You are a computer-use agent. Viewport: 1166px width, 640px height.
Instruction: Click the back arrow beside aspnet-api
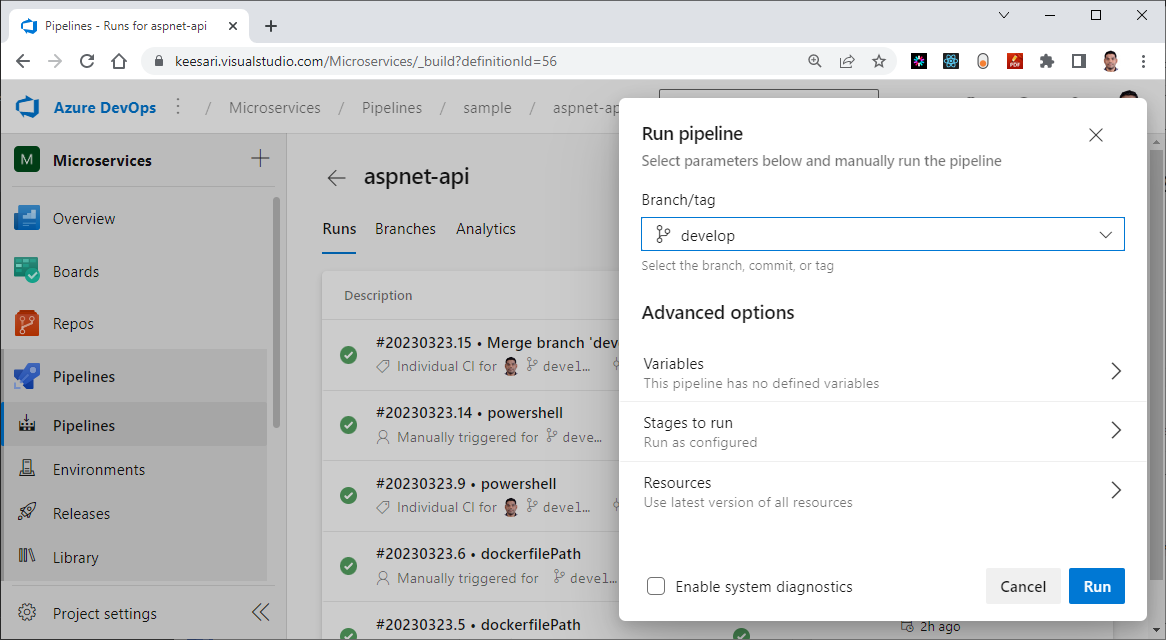[337, 178]
